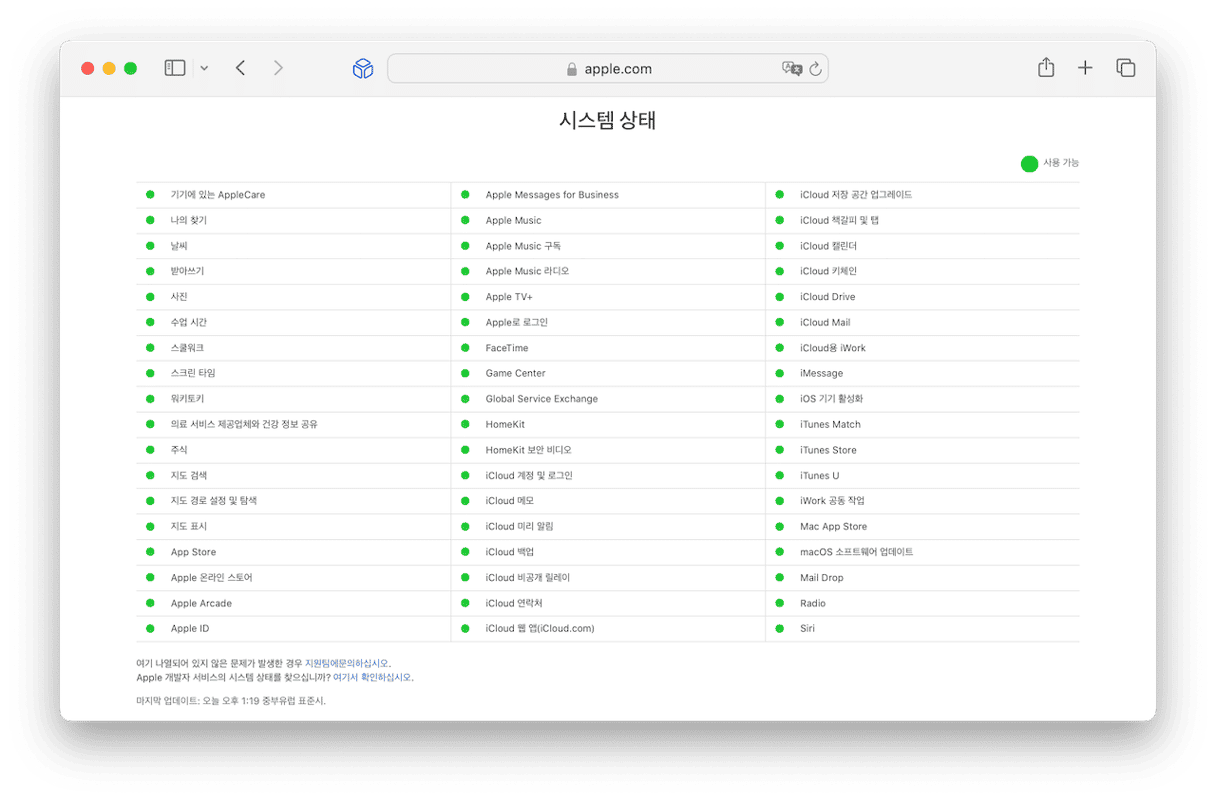The height and width of the screenshot is (800, 1216).
Task: Select the iCloud 비공개 릴레이 service
Action: pos(608,578)
